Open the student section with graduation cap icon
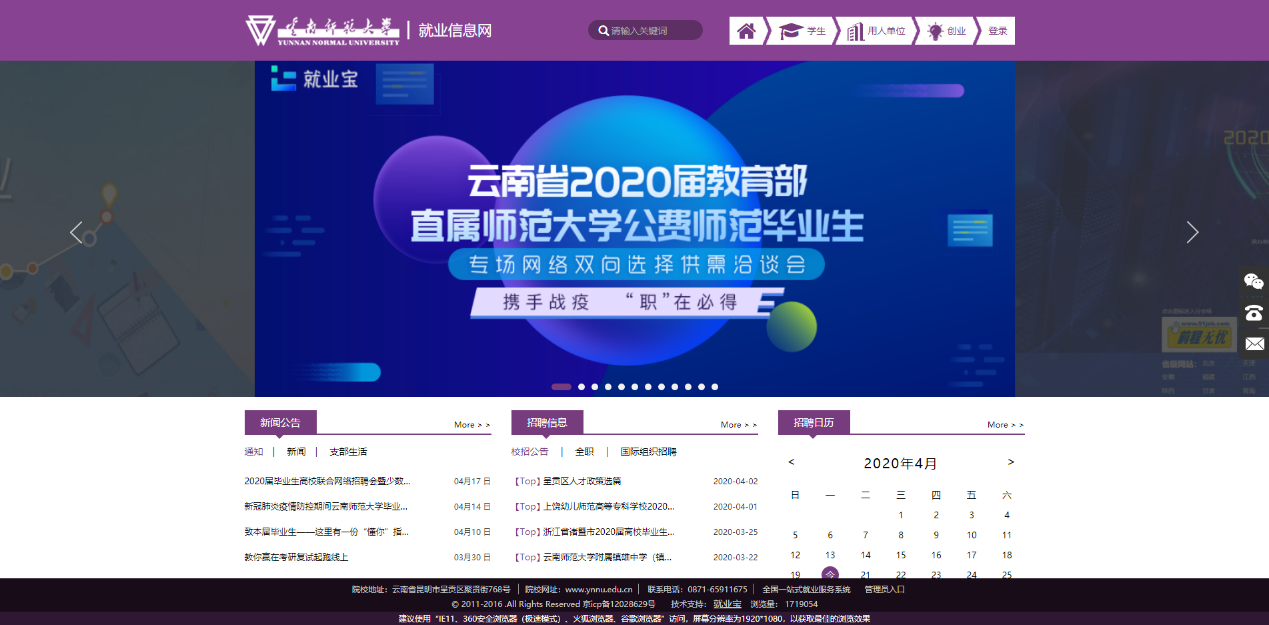This screenshot has height=625, width=1269. pyautogui.click(x=802, y=31)
